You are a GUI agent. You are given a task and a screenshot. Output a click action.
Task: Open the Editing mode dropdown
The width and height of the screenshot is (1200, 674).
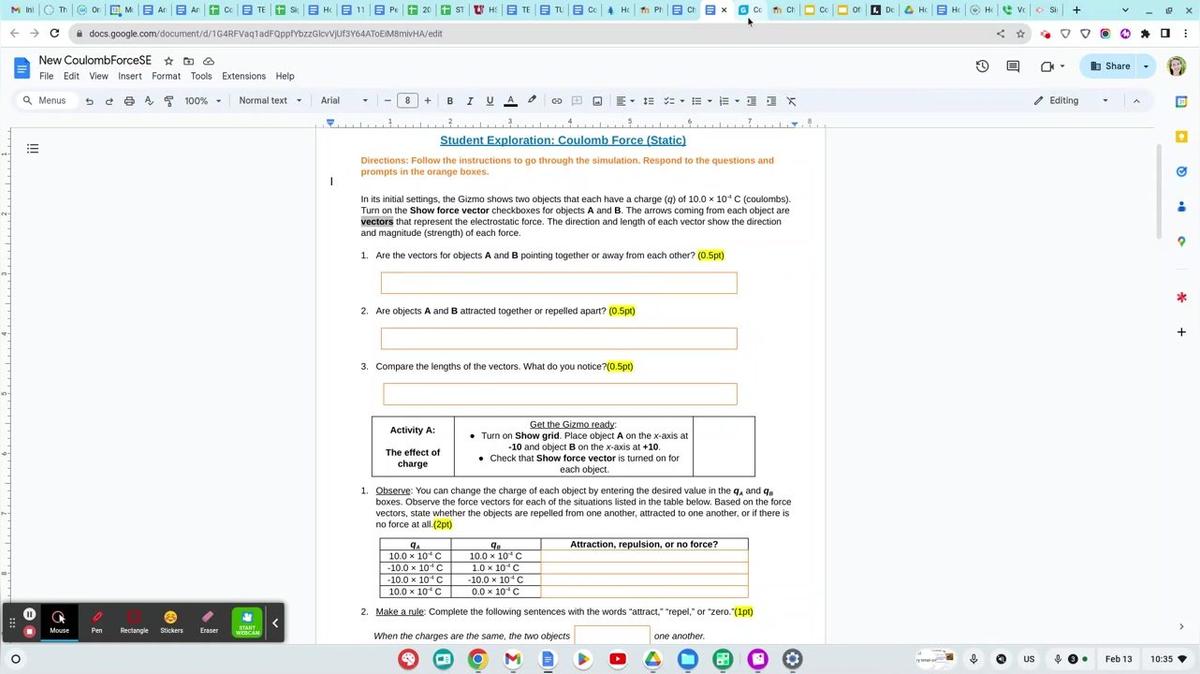pyautogui.click(x=1071, y=101)
